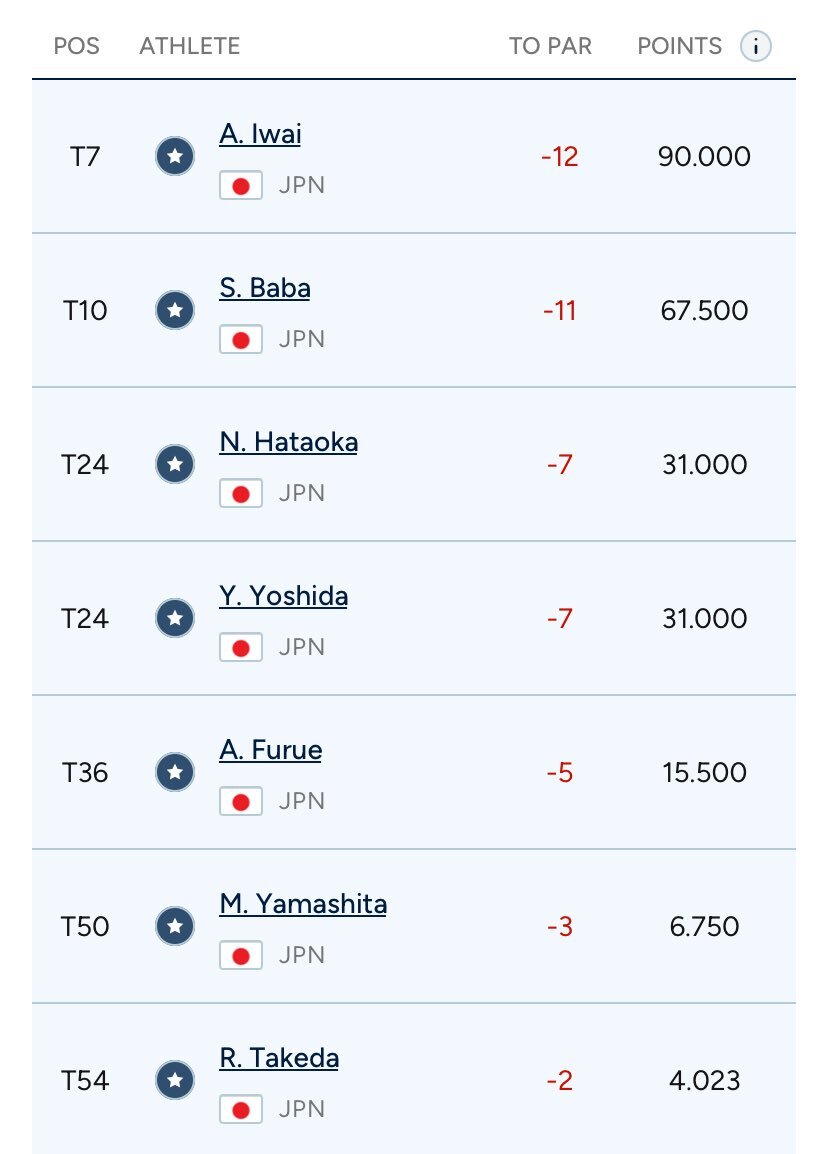This screenshot has height=1154, width=828.
Task: Open A. Furue athlete link
Action: point(271,750)
